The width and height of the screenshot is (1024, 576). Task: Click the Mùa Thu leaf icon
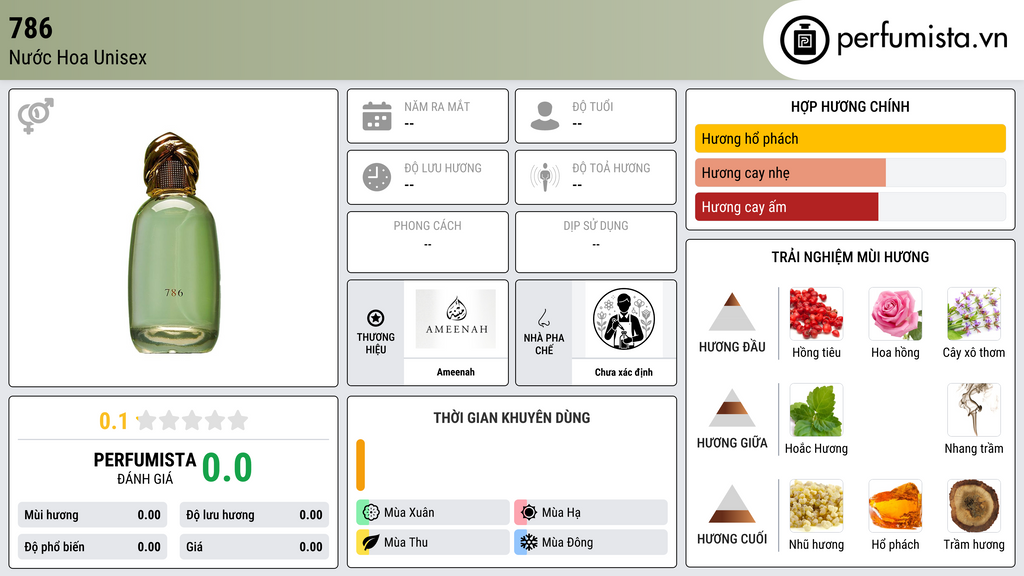coord(371,542)
